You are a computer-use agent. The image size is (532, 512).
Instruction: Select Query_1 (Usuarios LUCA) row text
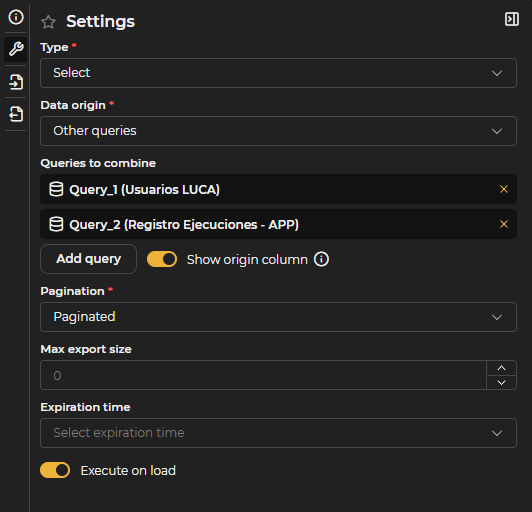pyautogui.click(x=145, y=190)
